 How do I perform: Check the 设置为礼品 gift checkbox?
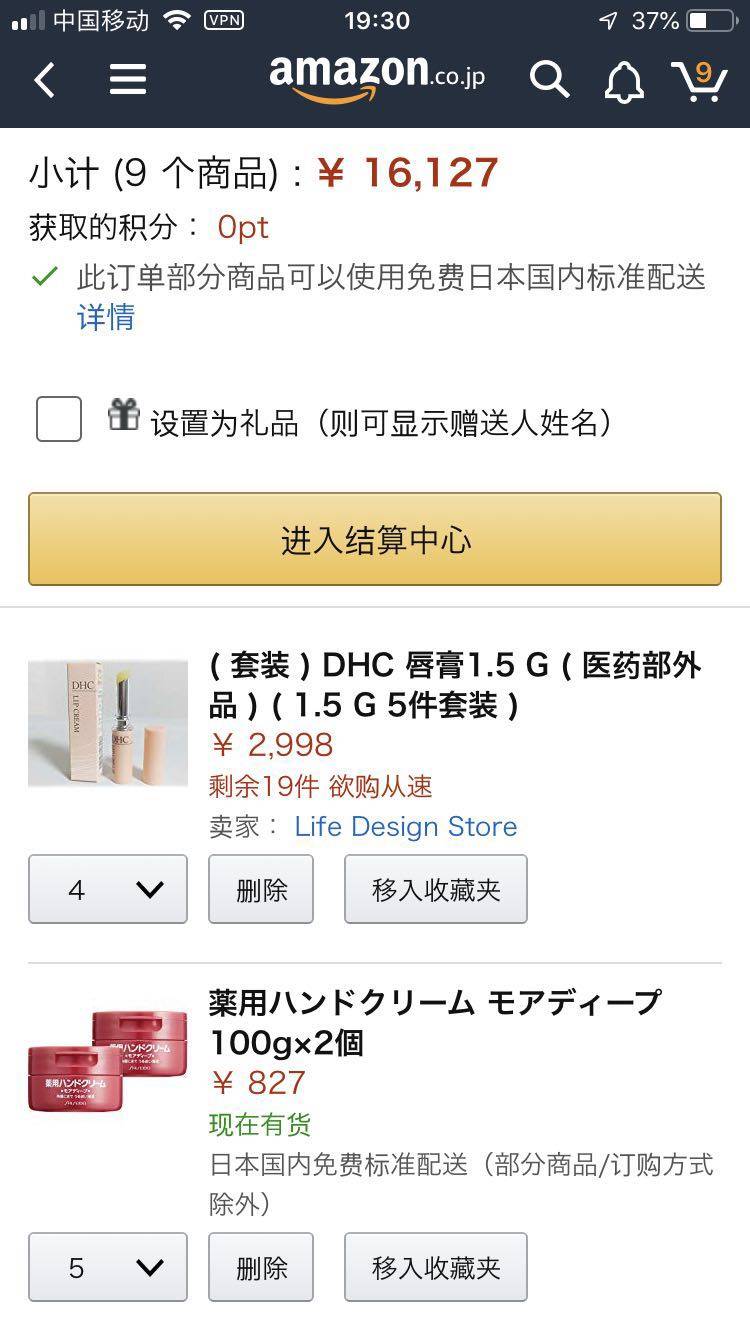point(59,419)
